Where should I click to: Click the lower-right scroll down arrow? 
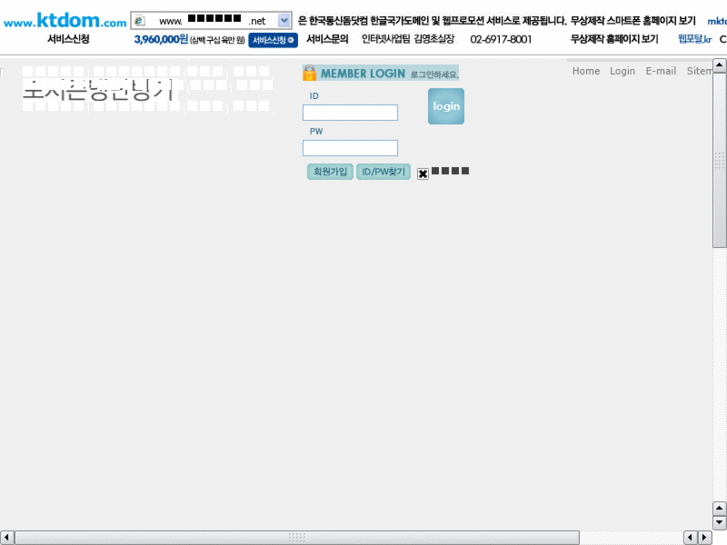click(x=719, y=522)
